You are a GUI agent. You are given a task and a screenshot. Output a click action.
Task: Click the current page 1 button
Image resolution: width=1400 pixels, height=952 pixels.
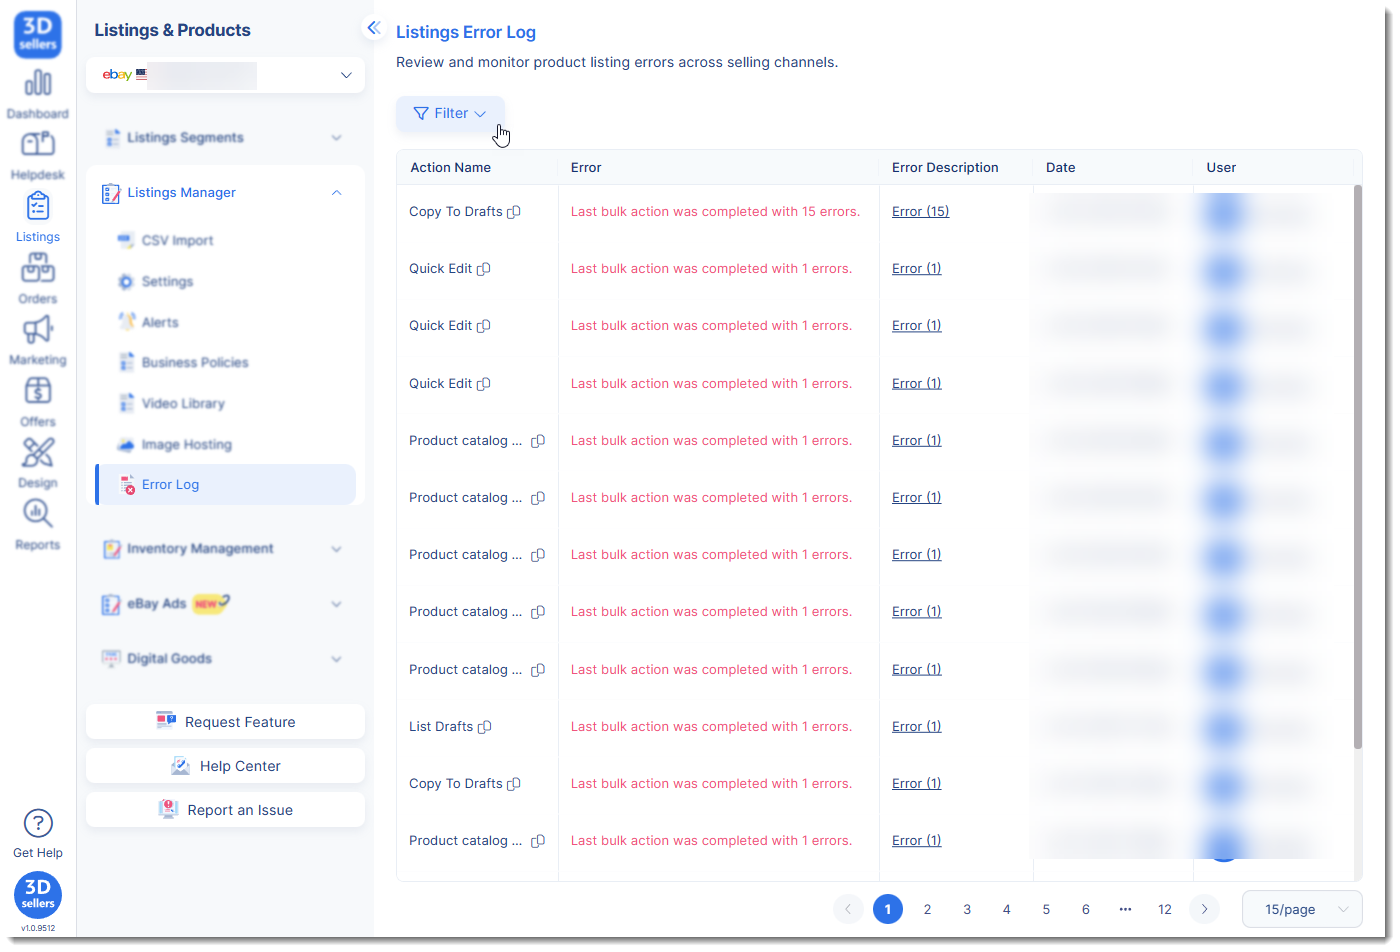point(888,909)
